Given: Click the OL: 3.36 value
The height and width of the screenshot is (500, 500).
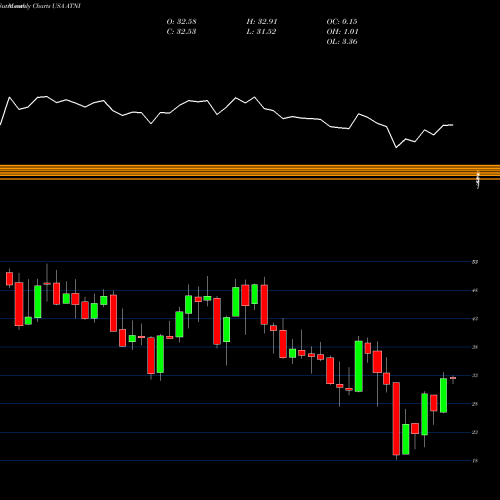Looking at the screenshot, I should (x=342, y=42).
